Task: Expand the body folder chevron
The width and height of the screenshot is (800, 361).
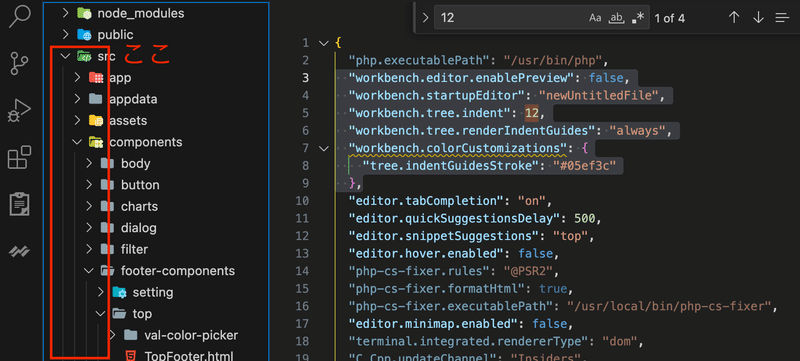Action: coord(89,163)
